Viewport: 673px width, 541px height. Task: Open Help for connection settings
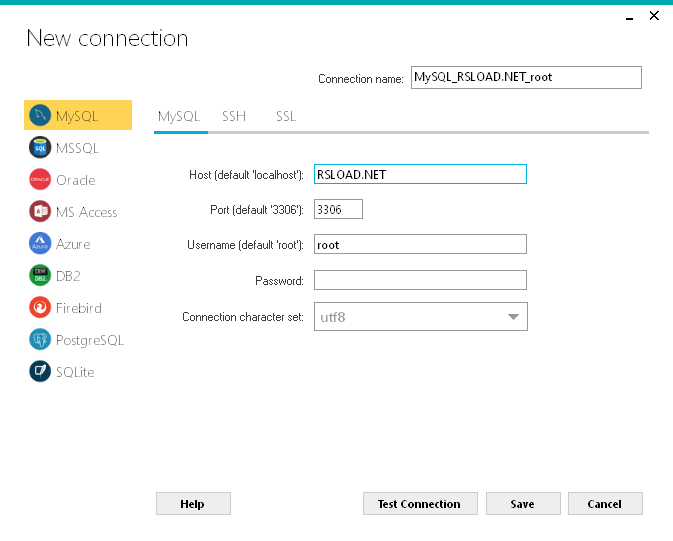[x=193, y=504]
